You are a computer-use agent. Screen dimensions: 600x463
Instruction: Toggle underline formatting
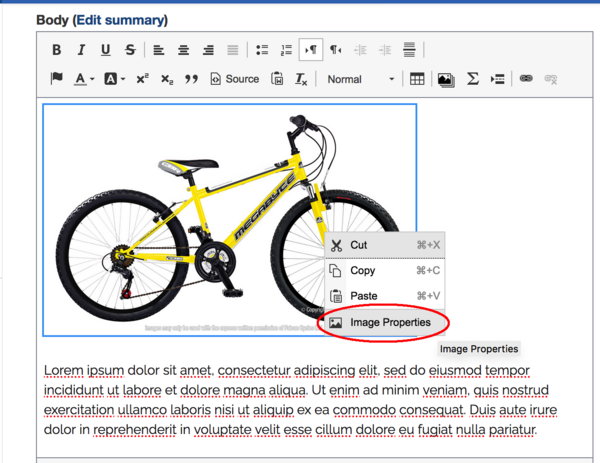pos(106,49)
